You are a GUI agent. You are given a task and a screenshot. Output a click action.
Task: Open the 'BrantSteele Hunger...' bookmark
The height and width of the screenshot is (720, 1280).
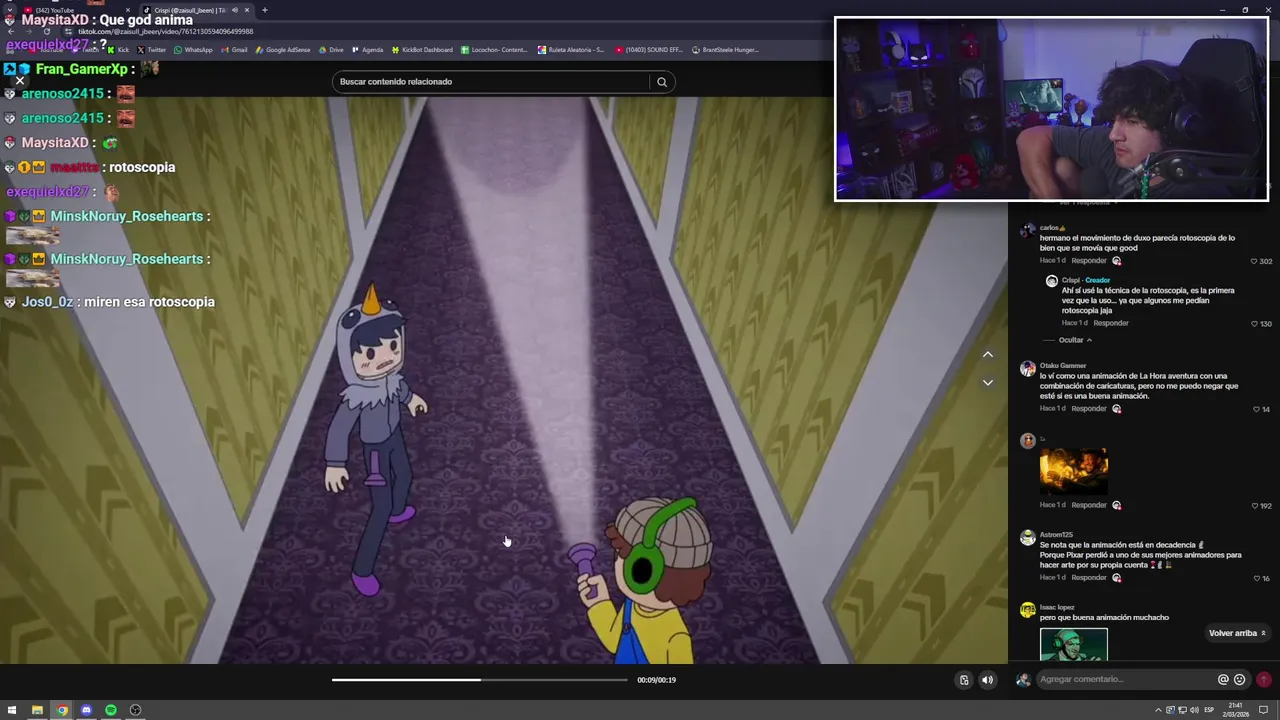[x=726, y=50]
